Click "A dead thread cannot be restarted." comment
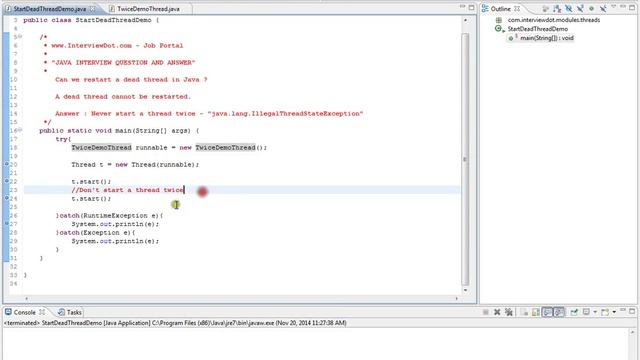Viewport: 640px width, 360px height. point(123,97)
